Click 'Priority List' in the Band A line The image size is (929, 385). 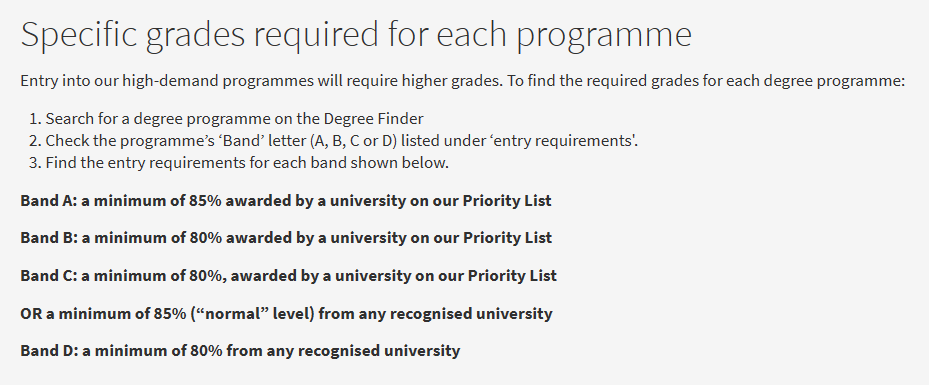pyautogui.click(x=507, y=201)
